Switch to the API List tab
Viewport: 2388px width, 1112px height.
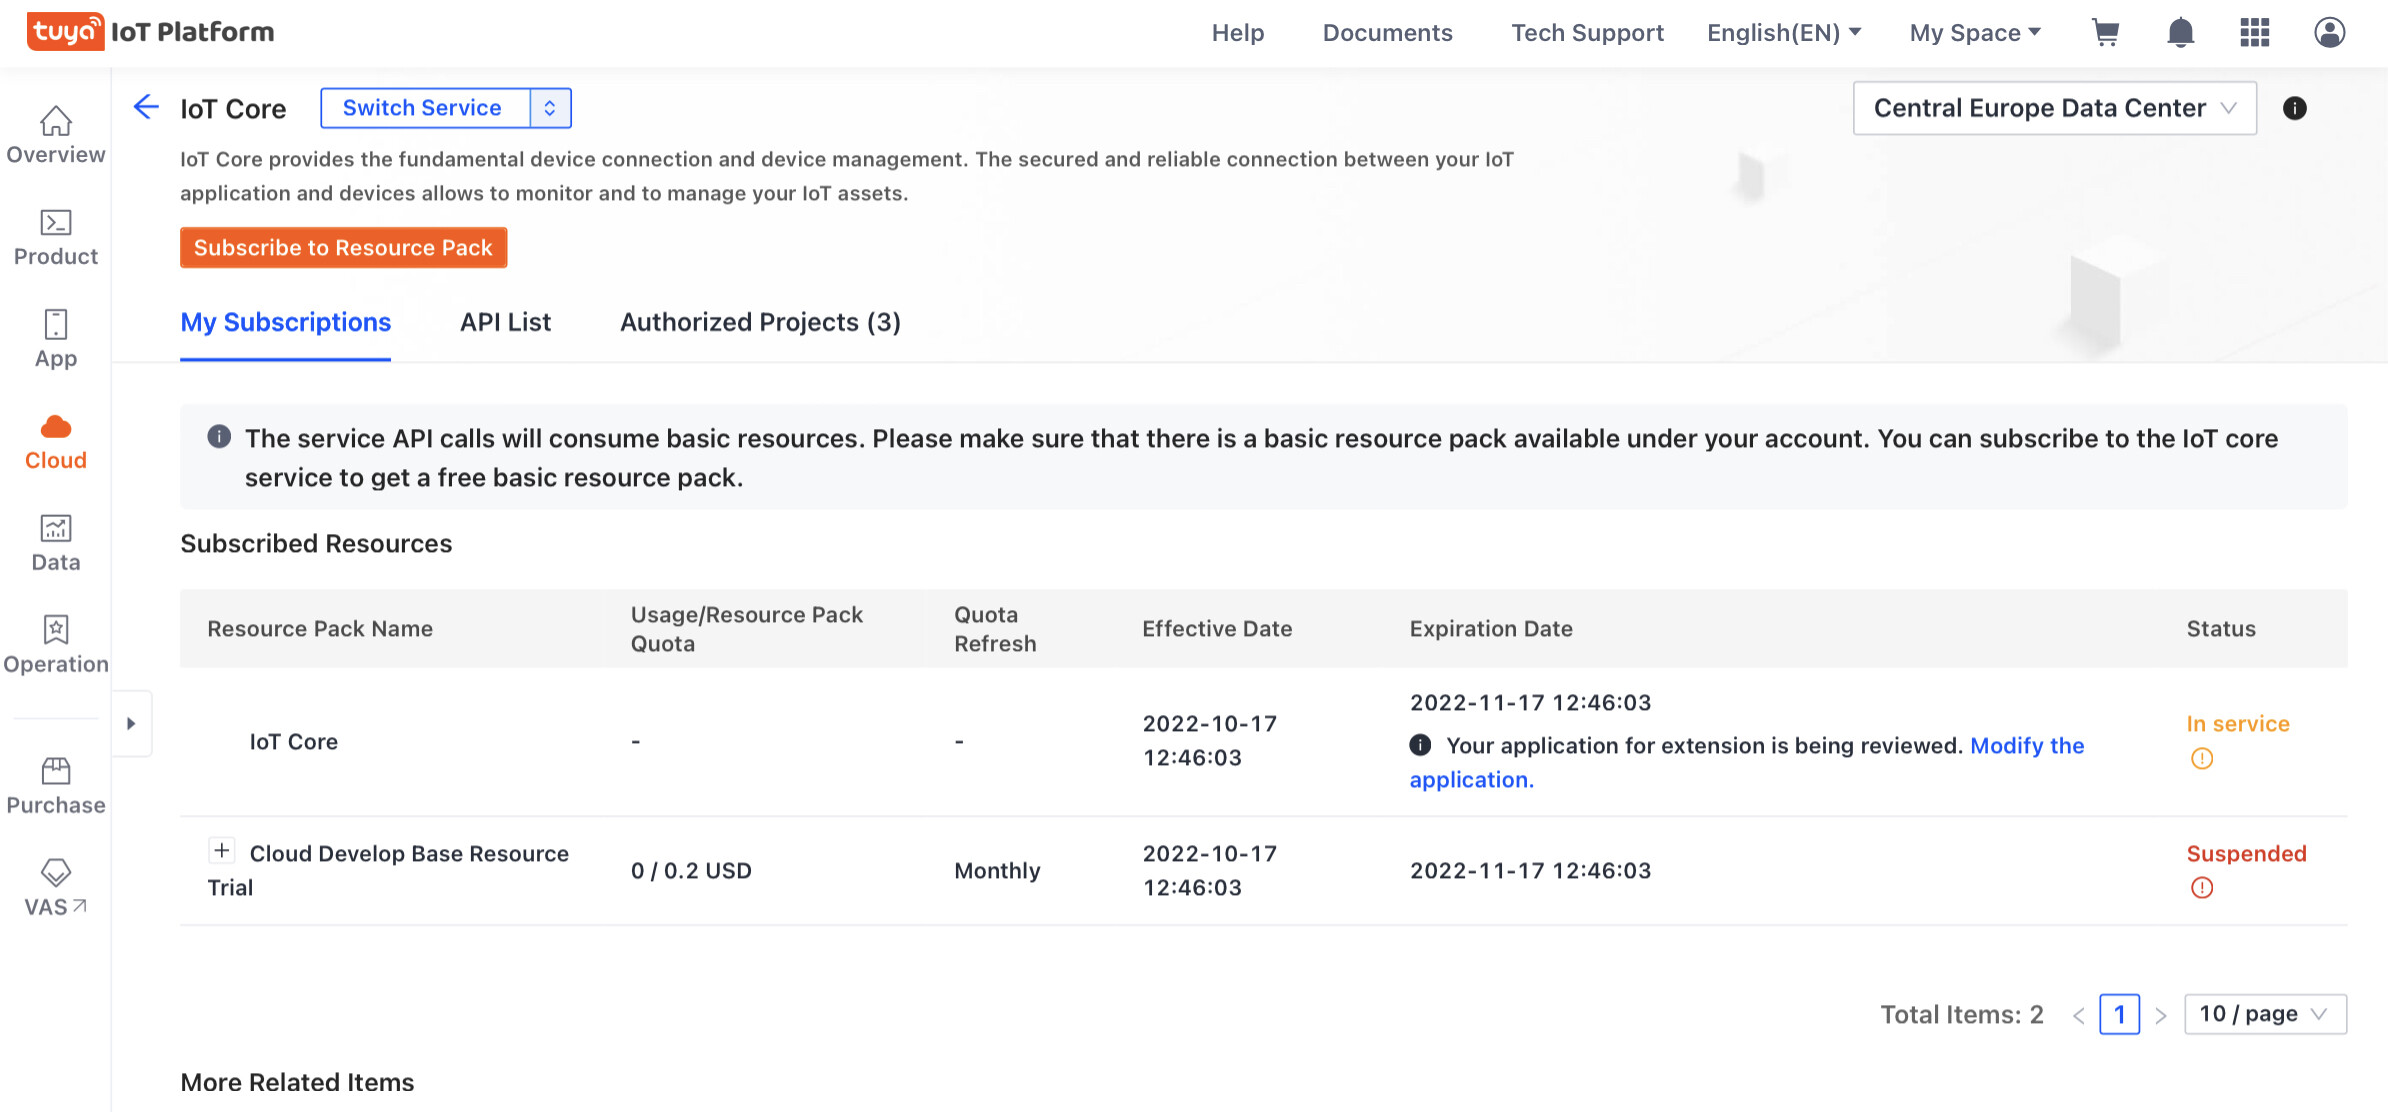505,322
